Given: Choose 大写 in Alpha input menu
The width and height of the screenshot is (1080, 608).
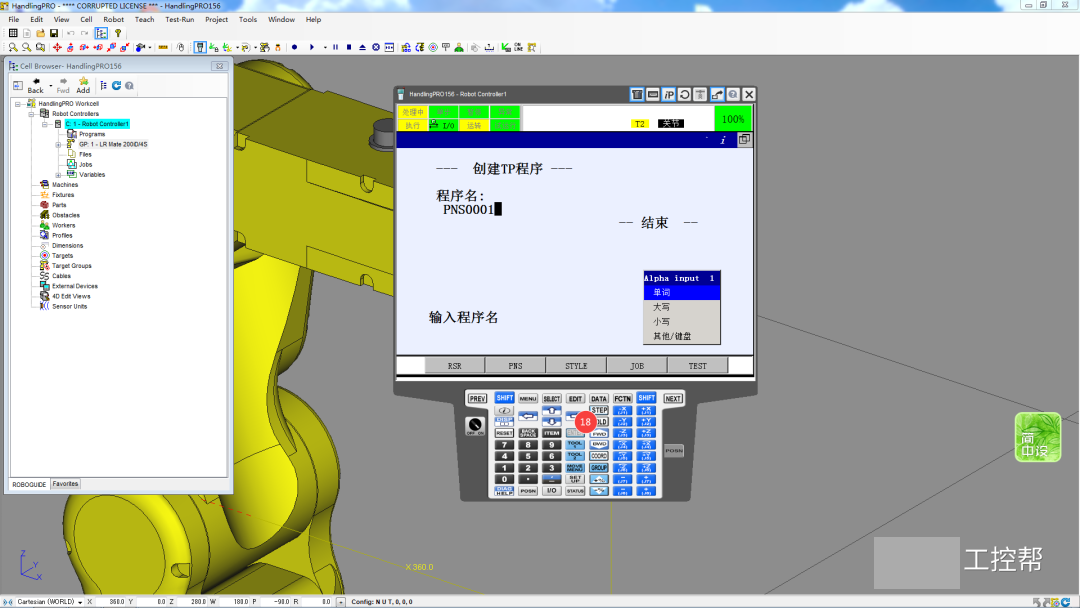Looking at the screenshot, I should [682, 307].
